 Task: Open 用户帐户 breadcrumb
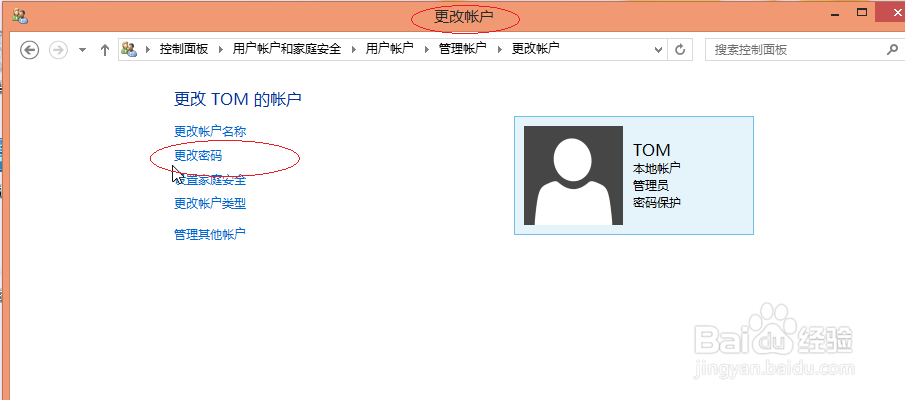(x=390, y=49)
